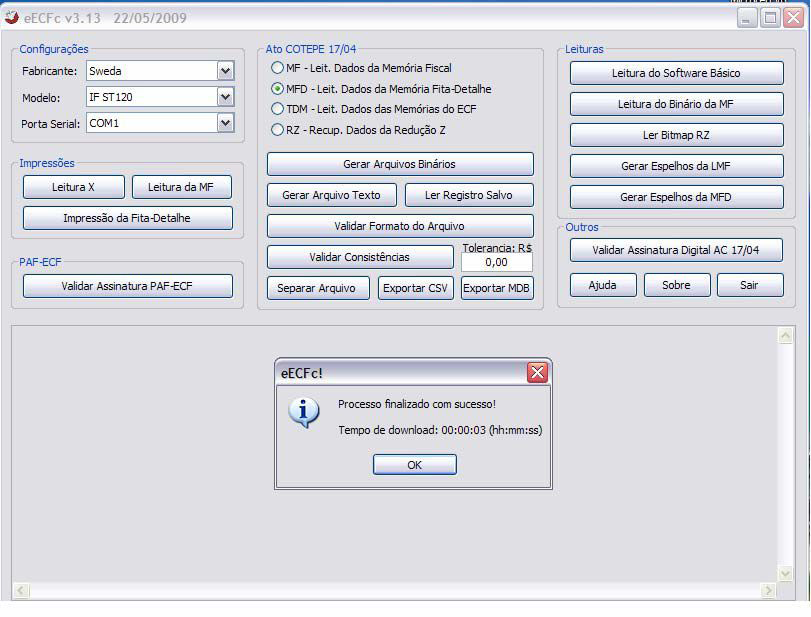Click Ler Bitmap RZ button
811x617 pixels.
676,135
